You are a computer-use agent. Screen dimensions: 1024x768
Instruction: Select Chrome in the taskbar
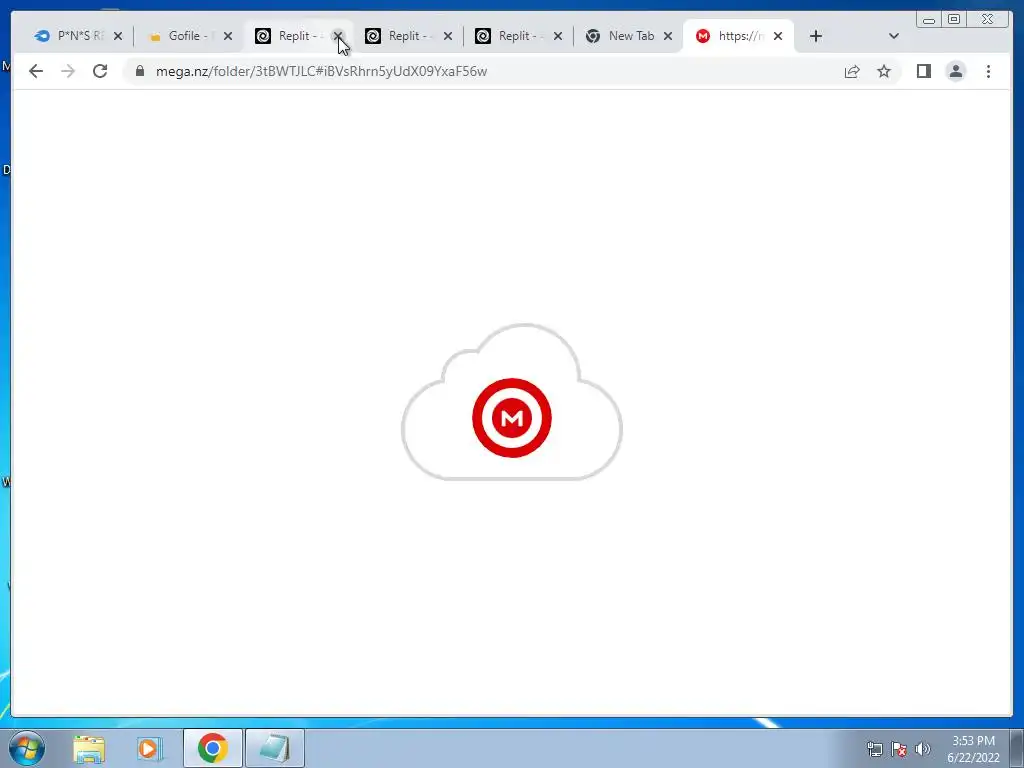point(212,748)
